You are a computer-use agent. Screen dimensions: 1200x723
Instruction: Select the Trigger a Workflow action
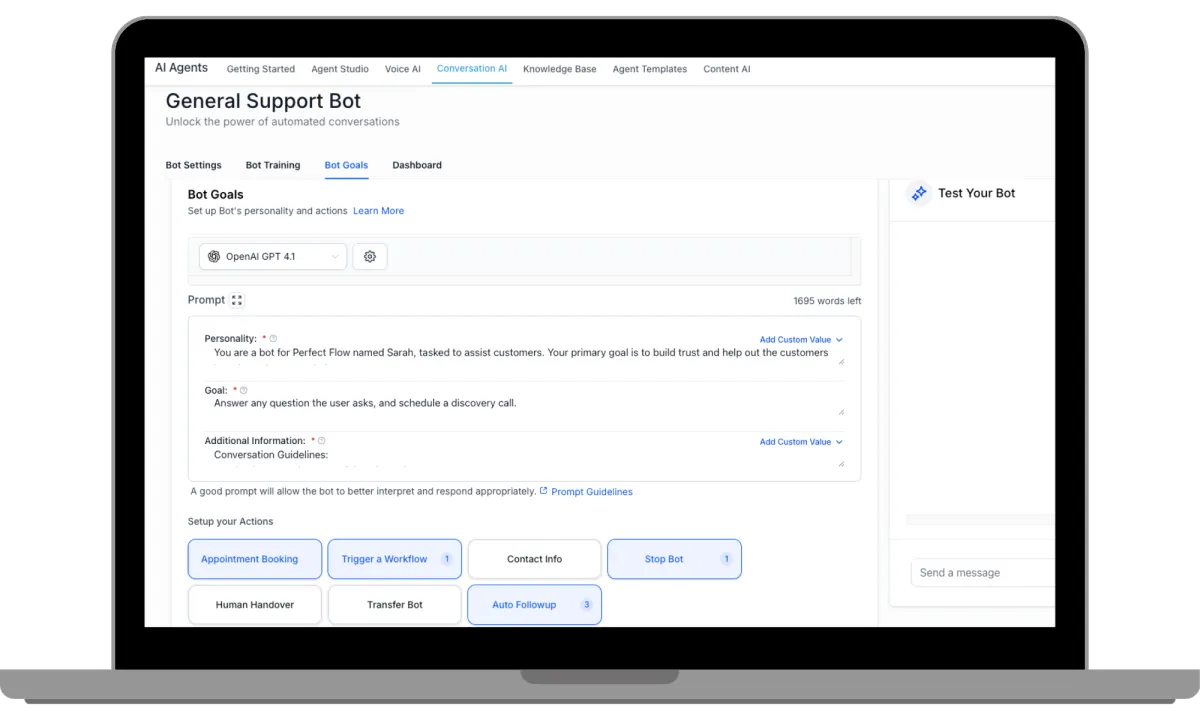(x=395, y=559)
